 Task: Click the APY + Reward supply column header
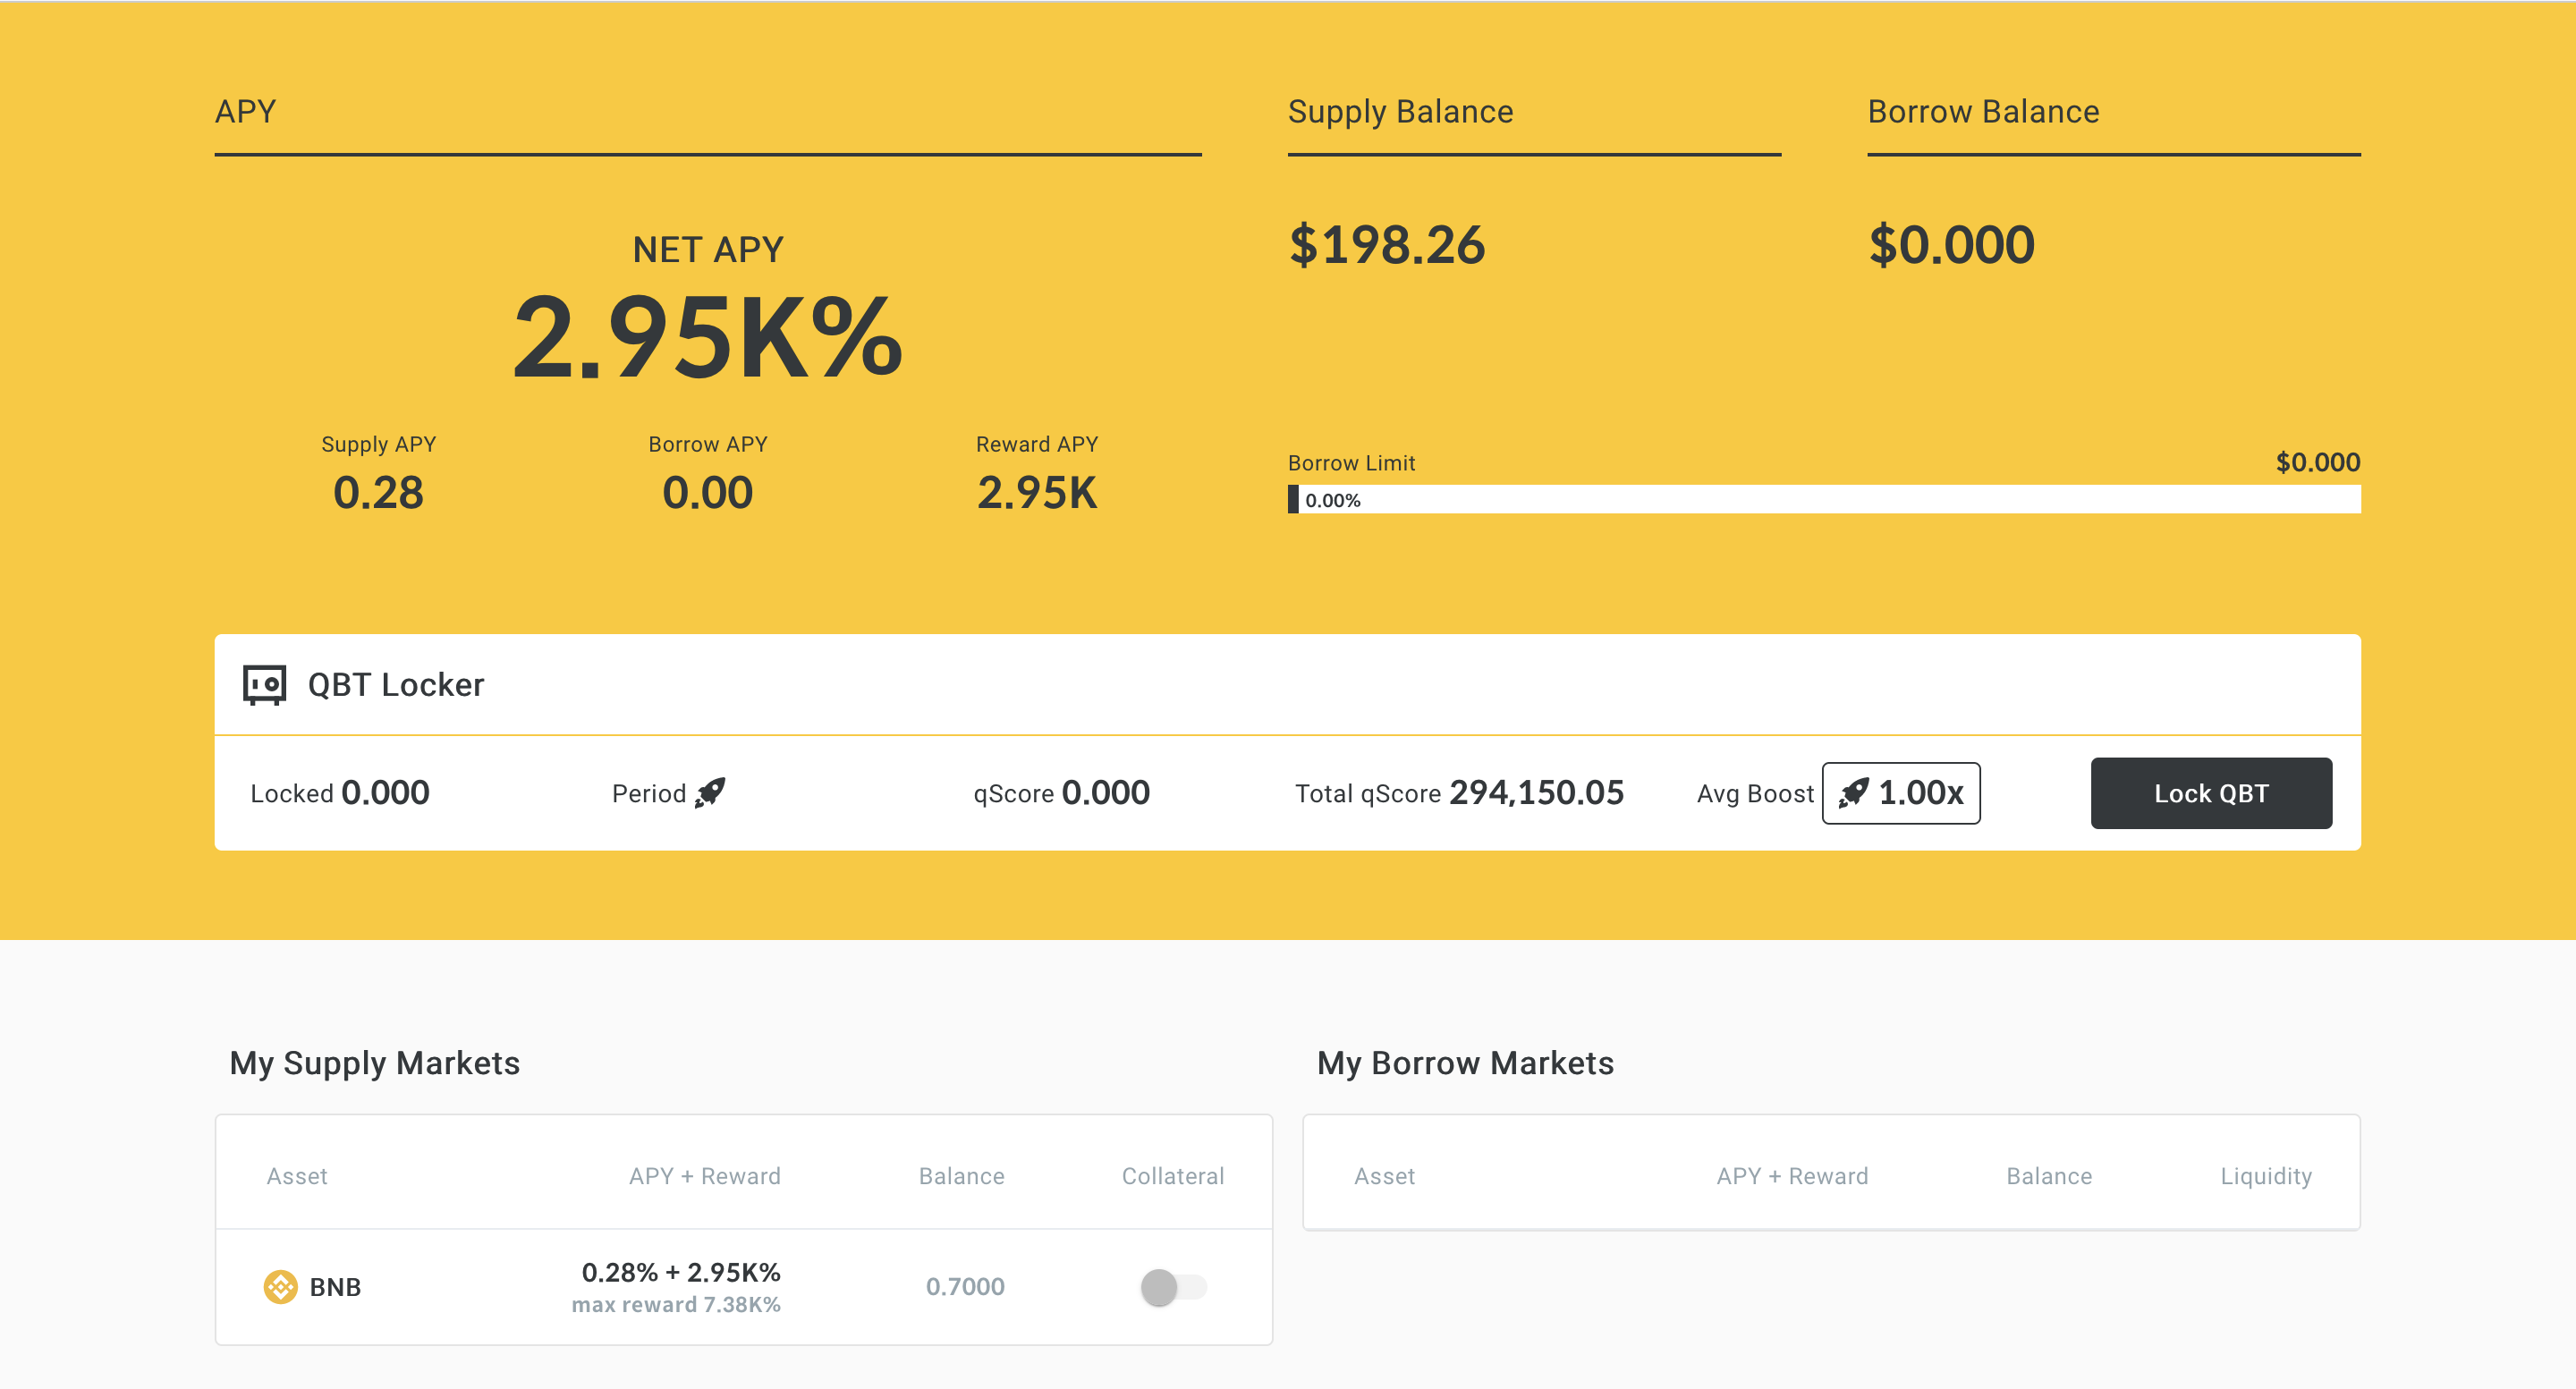click(704, 1176)
